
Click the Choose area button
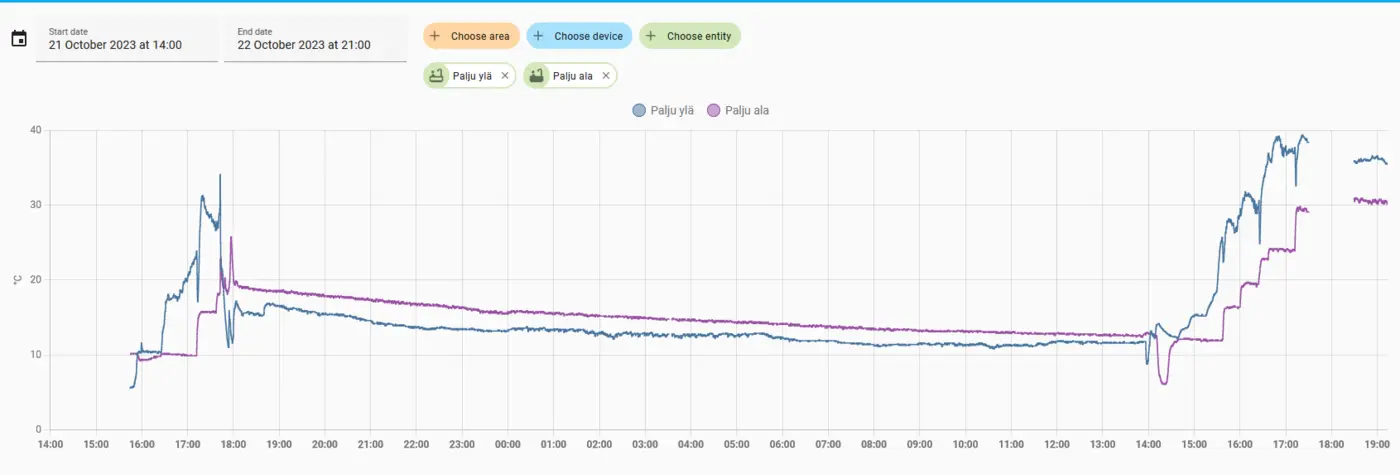pyautogui.click(x=471, y=36)
